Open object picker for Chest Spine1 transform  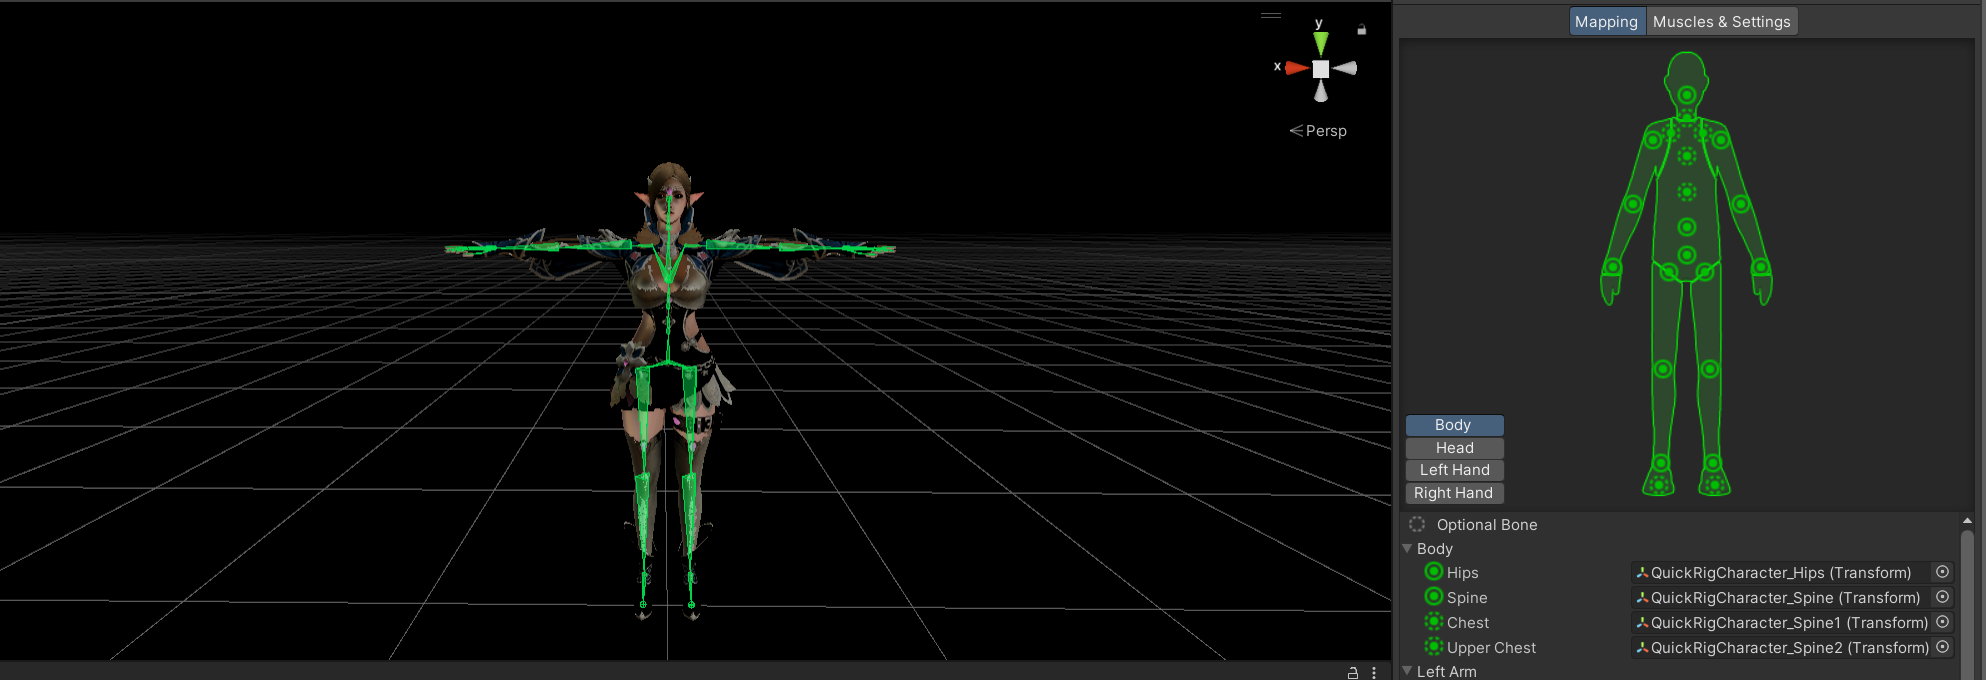point(1942,622)
